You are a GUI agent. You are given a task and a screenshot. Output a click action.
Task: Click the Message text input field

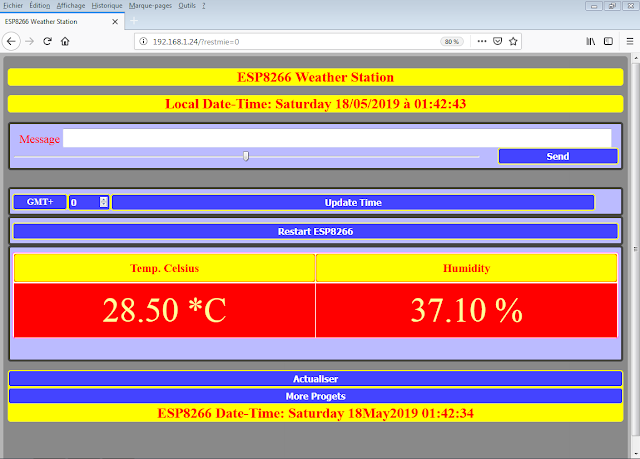tap(337, 138)
